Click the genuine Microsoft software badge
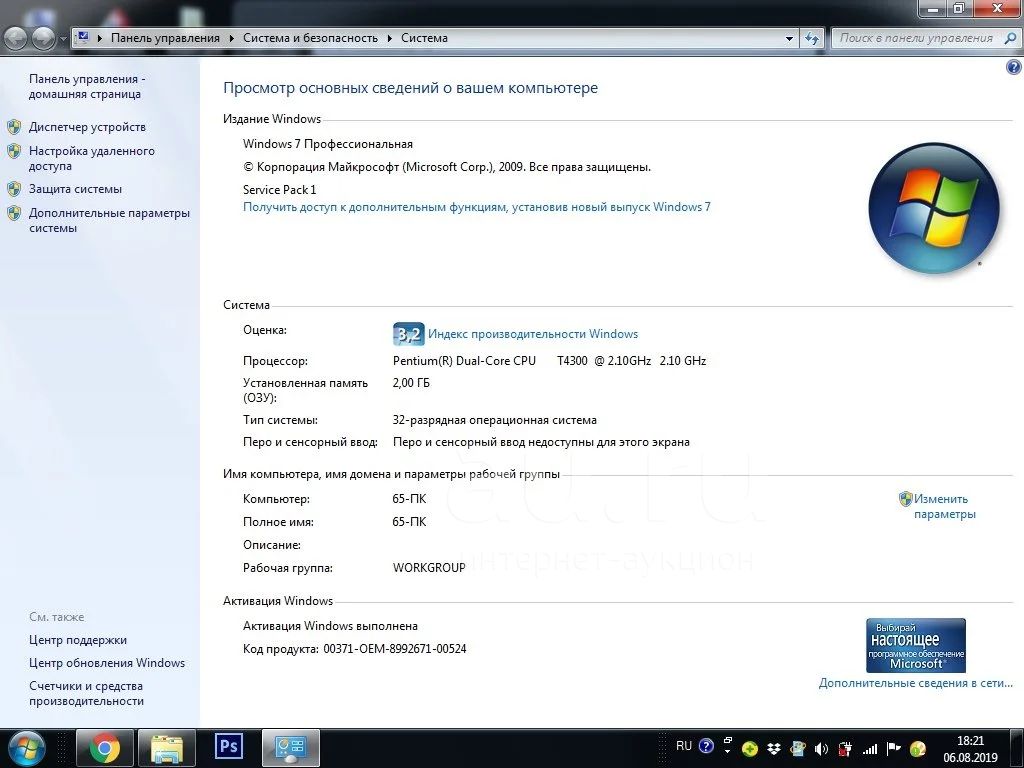Image resolution: width=1024 pixels, height=768 pixels. pos(916,645)
